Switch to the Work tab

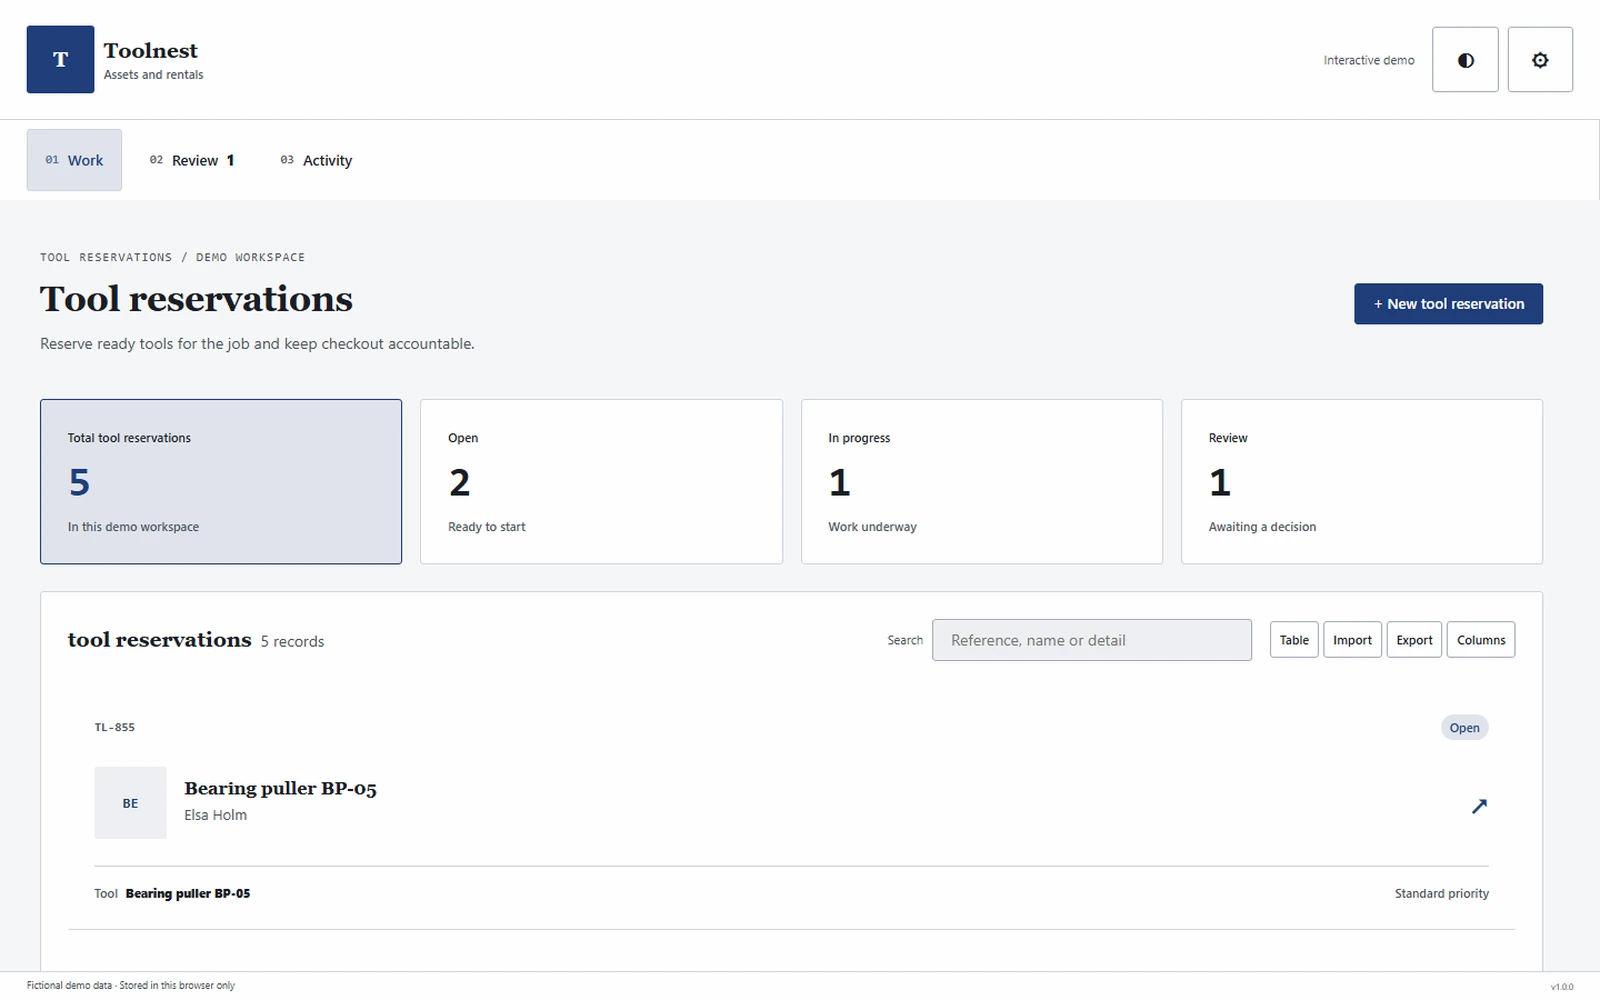coord(74,160)
